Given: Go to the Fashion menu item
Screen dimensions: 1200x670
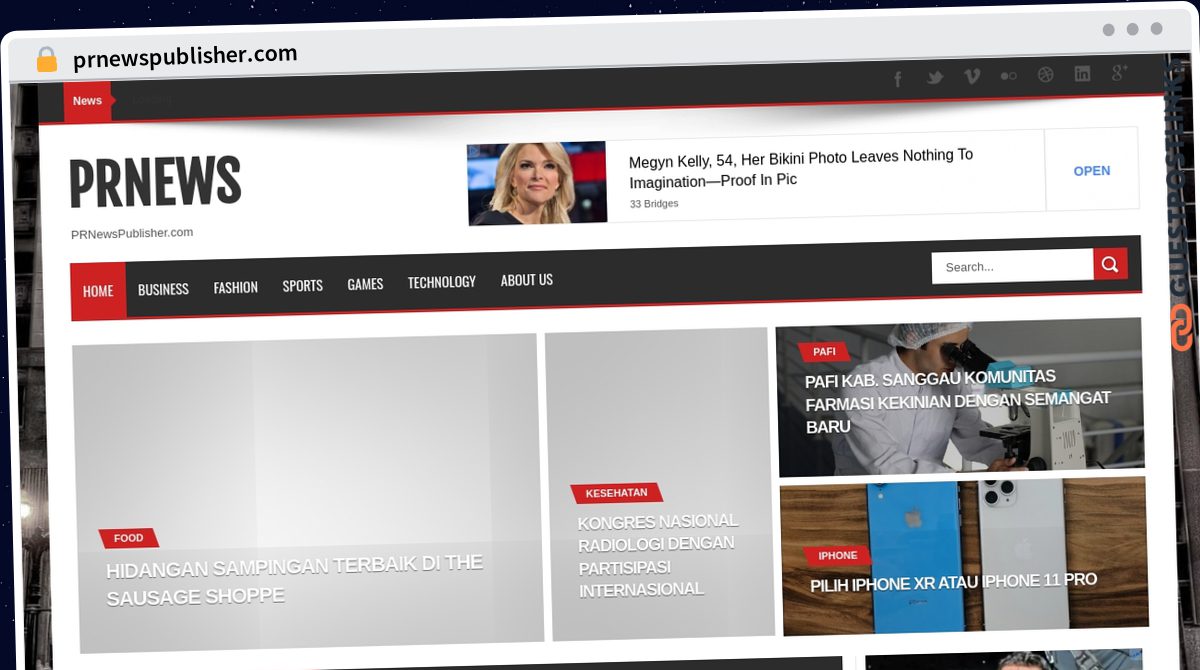Looking at the screenshot, I should tap(235, 287).
